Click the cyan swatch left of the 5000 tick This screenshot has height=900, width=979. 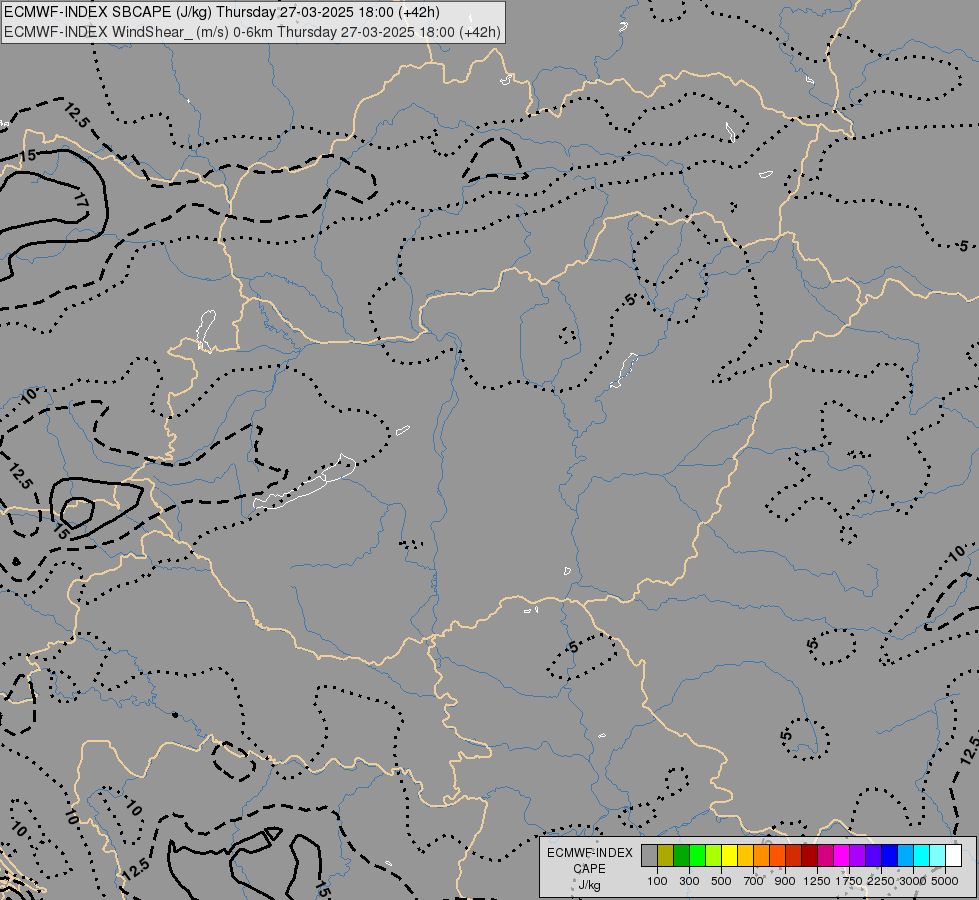tap(938, 856)
